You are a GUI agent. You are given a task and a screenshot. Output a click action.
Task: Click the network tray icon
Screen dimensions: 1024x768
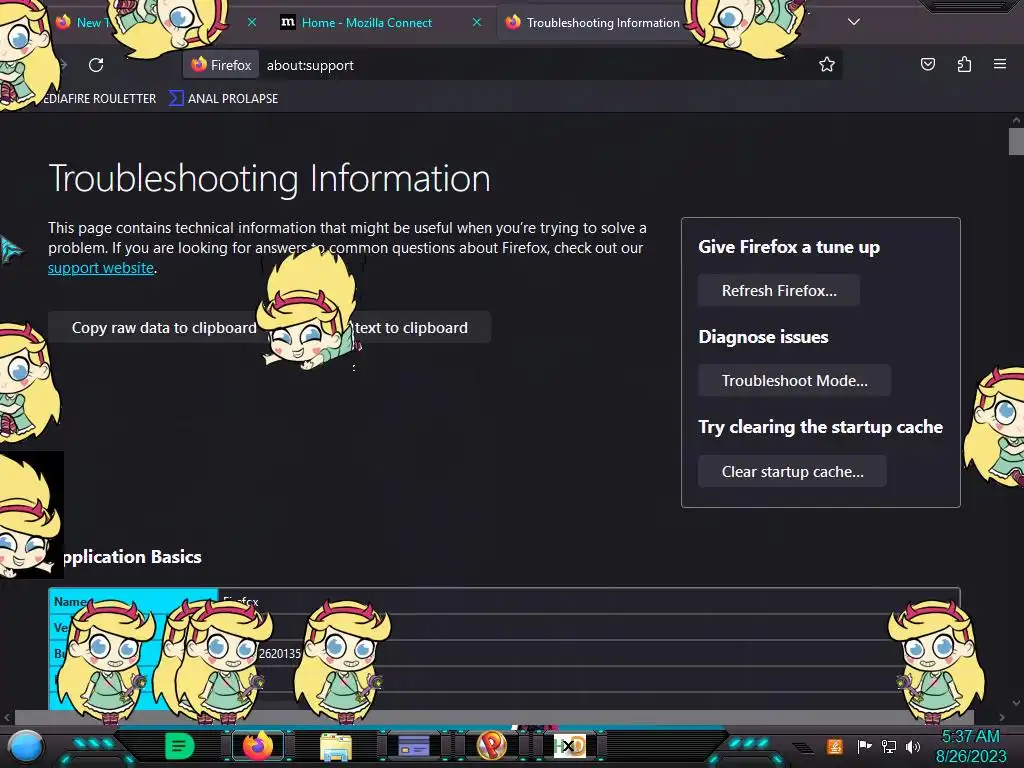click(x=888, y=746)
